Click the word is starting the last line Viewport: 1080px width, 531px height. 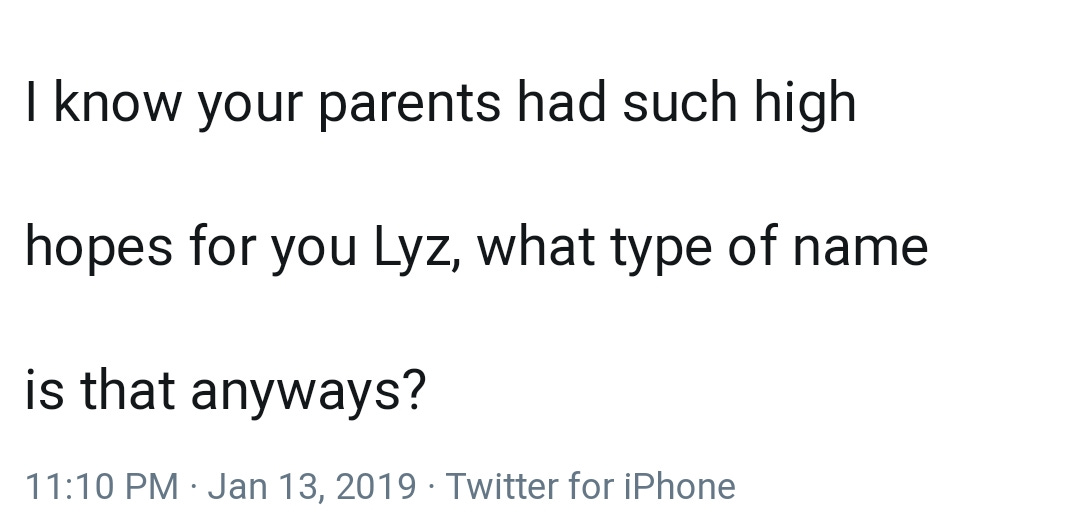[x=45, y=389]
